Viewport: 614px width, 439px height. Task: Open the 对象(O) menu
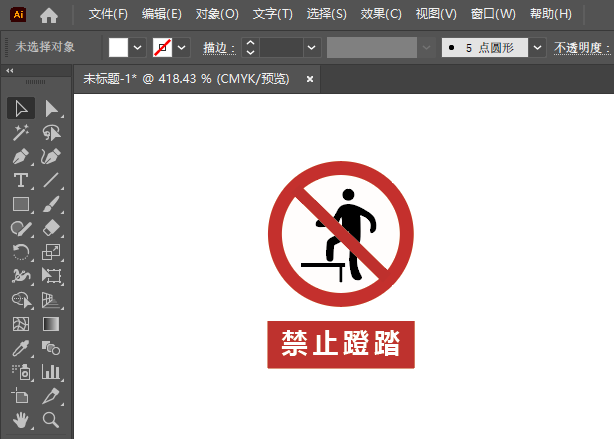pyautogui.click(x=217, y=14)
